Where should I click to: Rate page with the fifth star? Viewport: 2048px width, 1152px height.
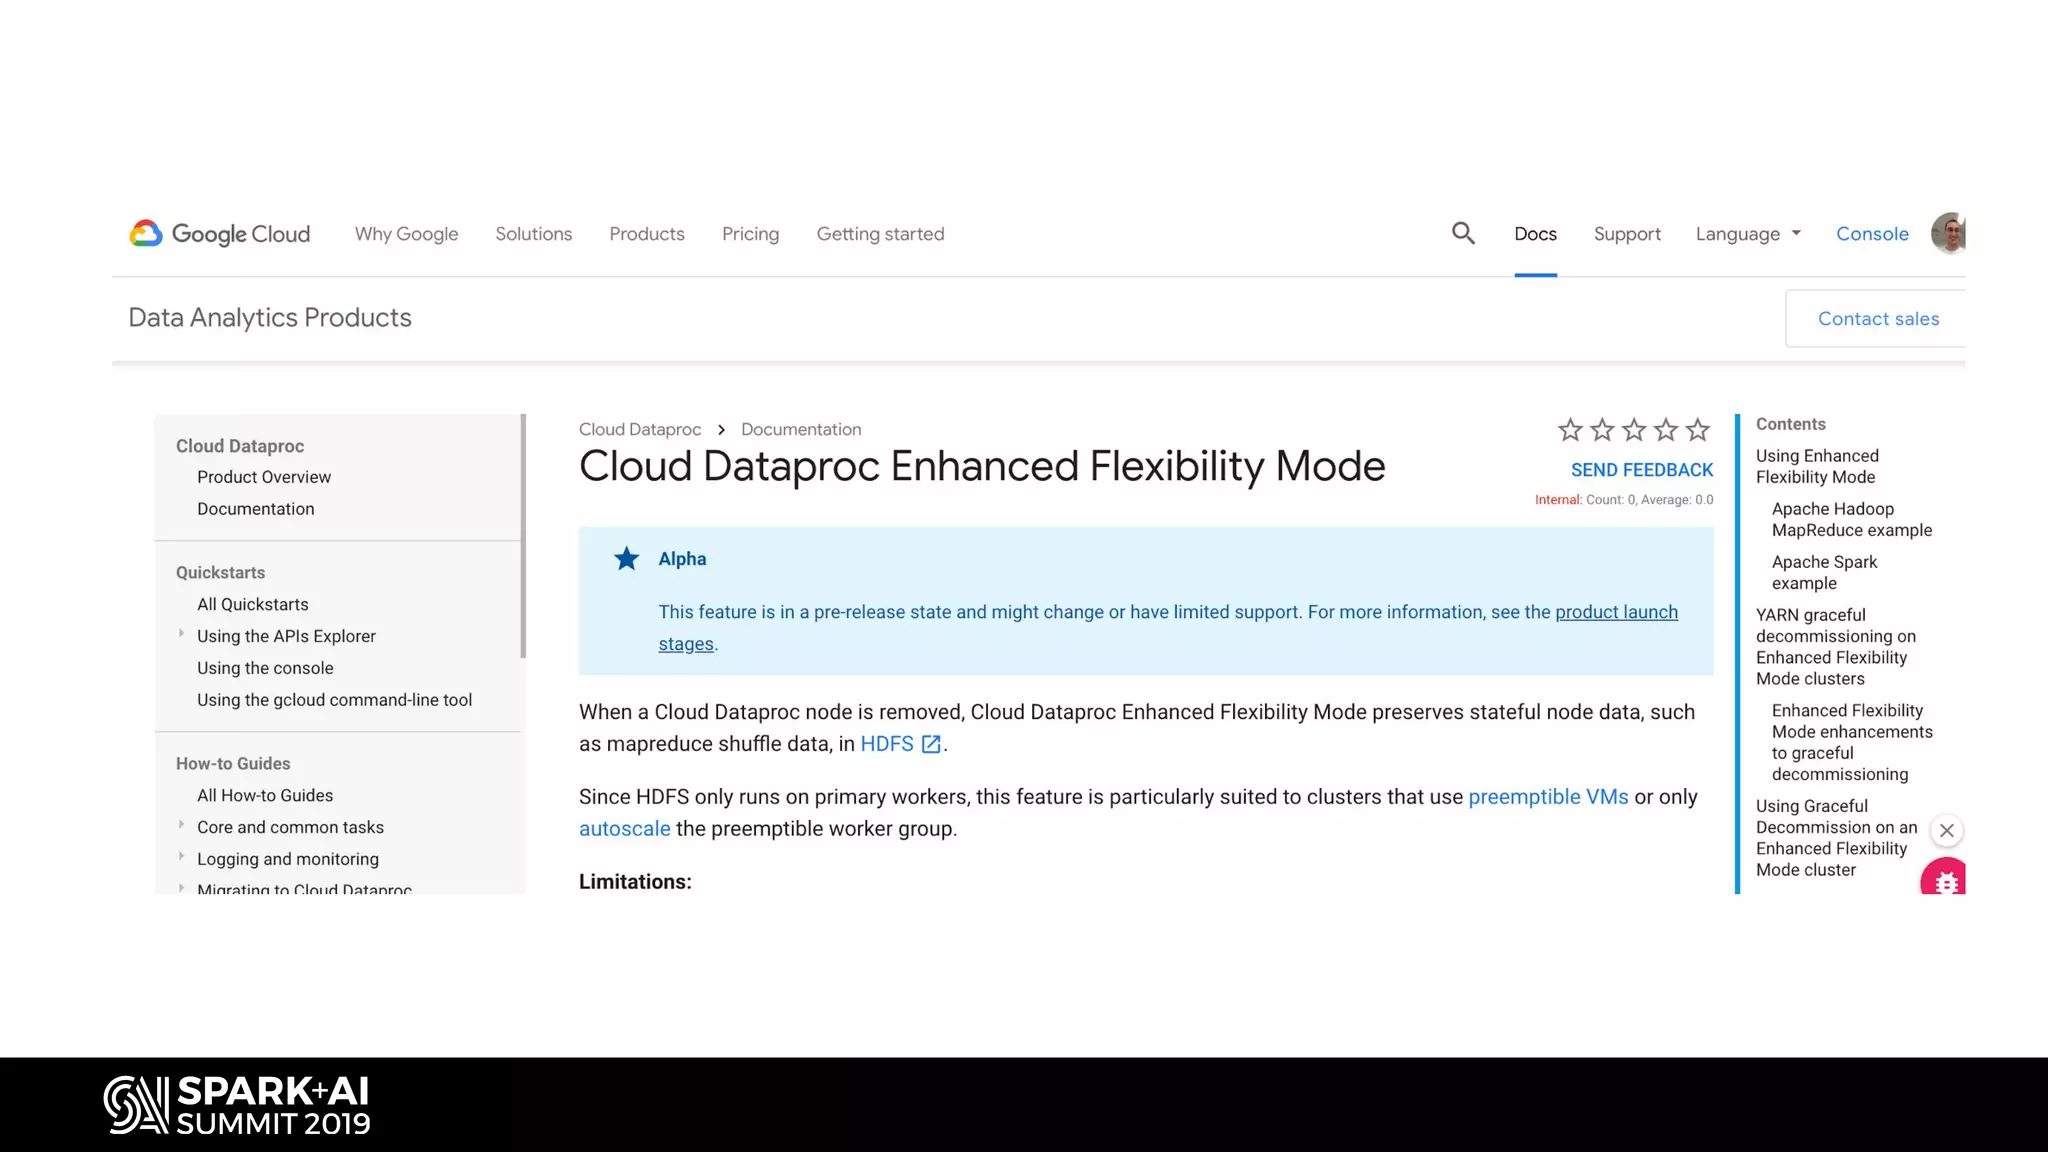1698,430
